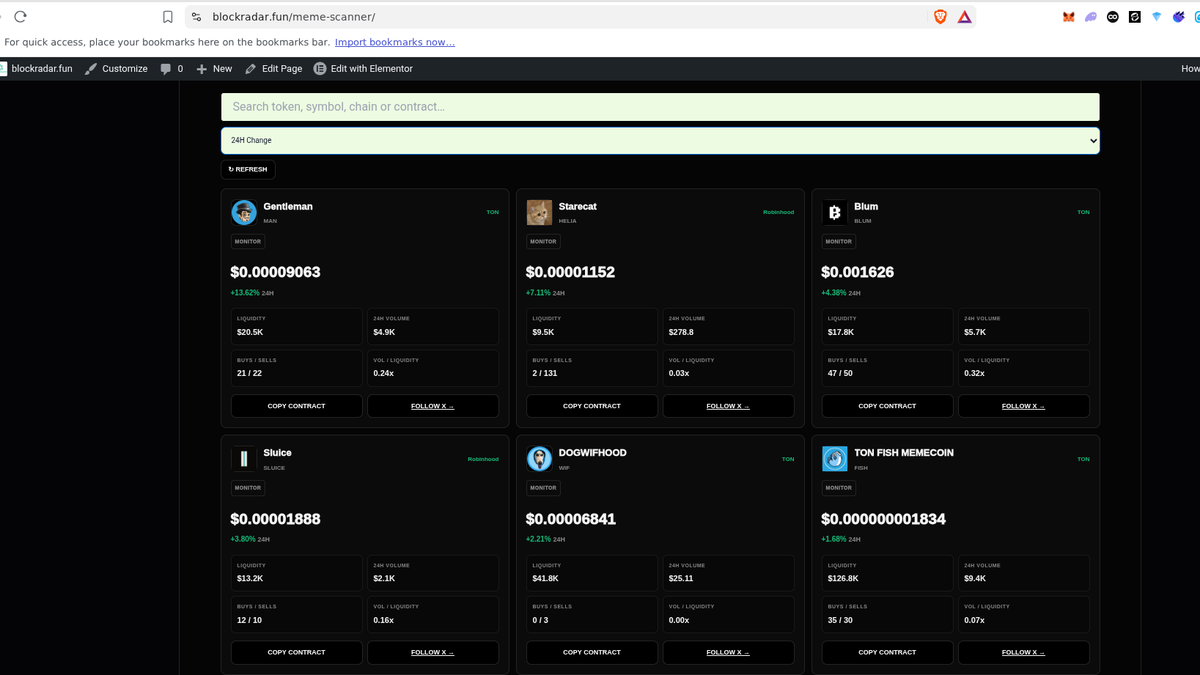
Task: Copy contract for Blum token
Action: tap(887, 406)
